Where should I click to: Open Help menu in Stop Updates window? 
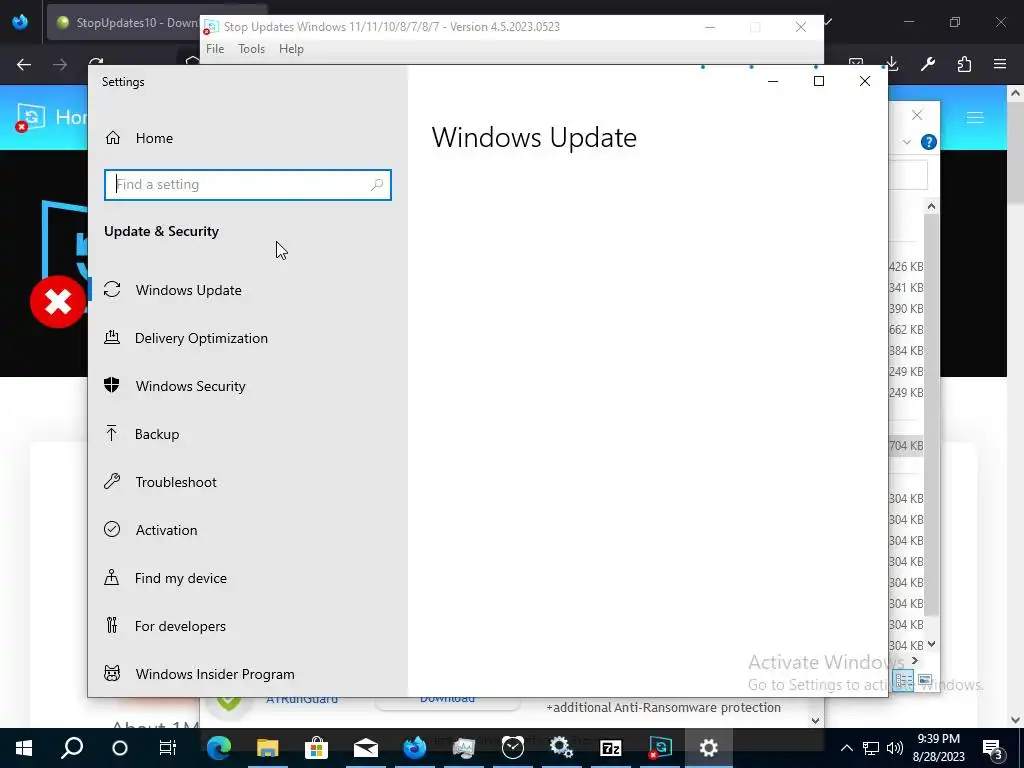(291, 49)
